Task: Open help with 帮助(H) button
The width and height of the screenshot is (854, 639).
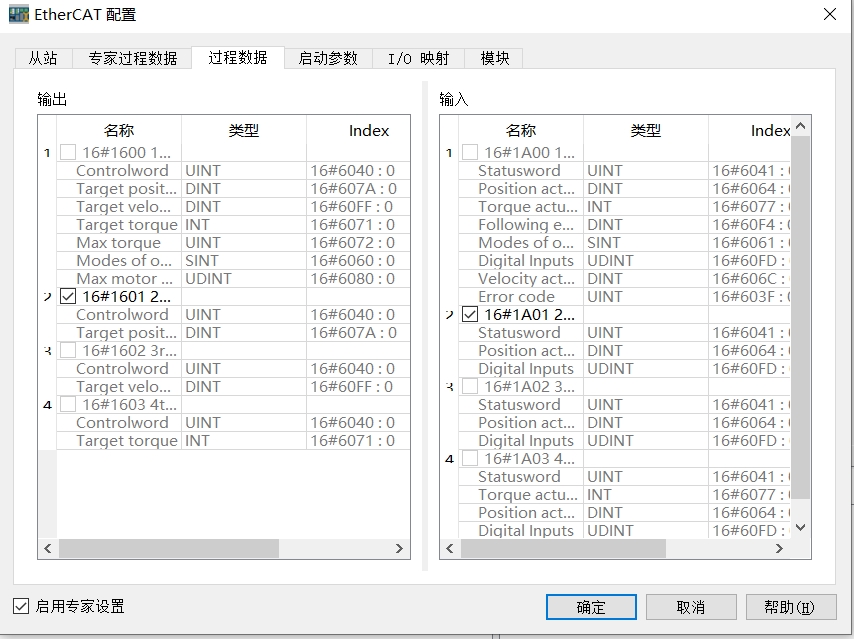Action: [791, 607]
